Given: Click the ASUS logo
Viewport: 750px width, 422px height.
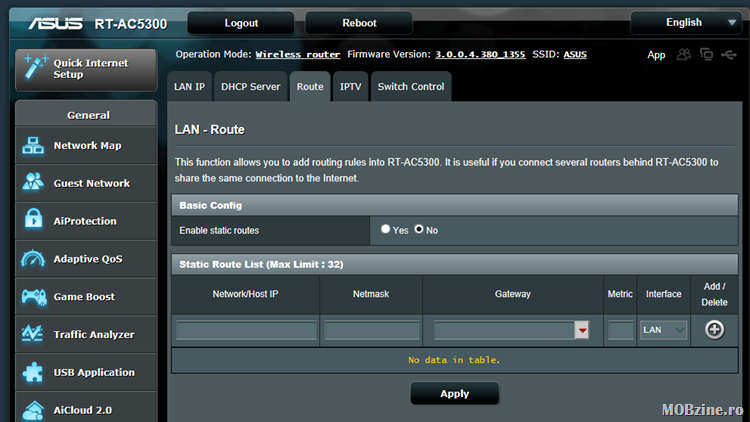Looking at the screenshot, I should pos(55,23).
